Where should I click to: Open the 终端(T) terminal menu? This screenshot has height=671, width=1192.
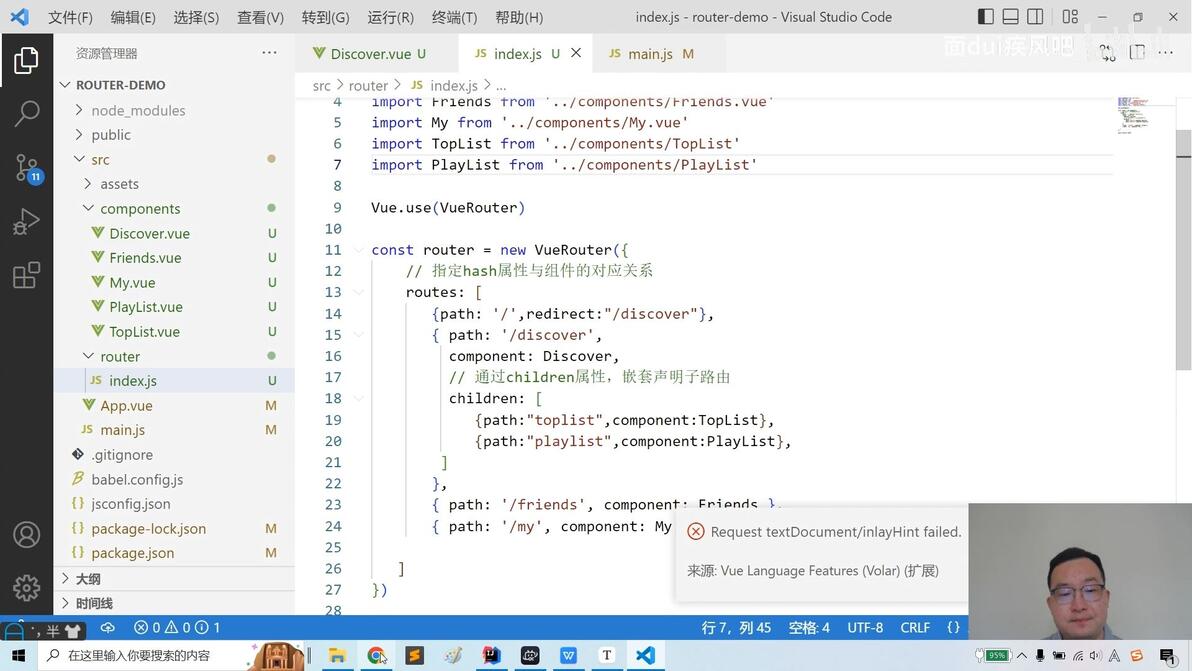pos(454,17)
